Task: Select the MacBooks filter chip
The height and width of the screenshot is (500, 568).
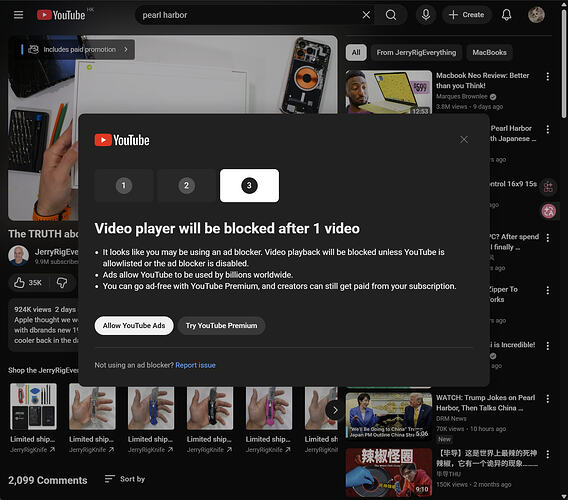Action: coord(489,53)
